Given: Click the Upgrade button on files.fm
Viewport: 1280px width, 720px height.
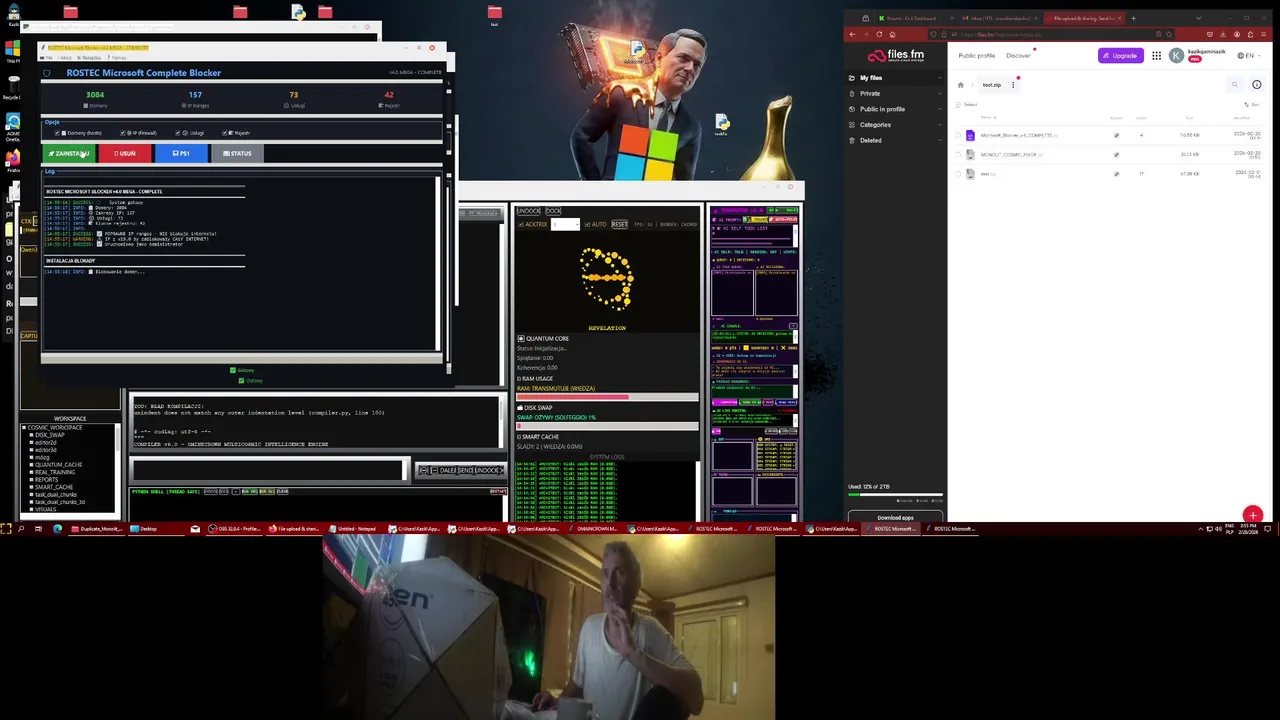Looking at the screenshot, I should (1120, 56).
